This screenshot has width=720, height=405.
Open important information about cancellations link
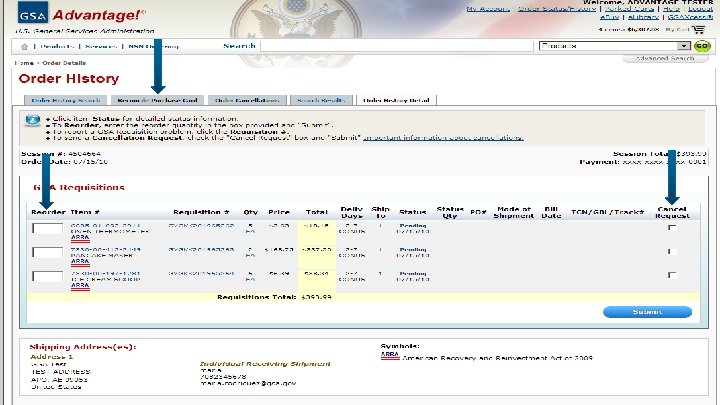click(x=443, y=138)
